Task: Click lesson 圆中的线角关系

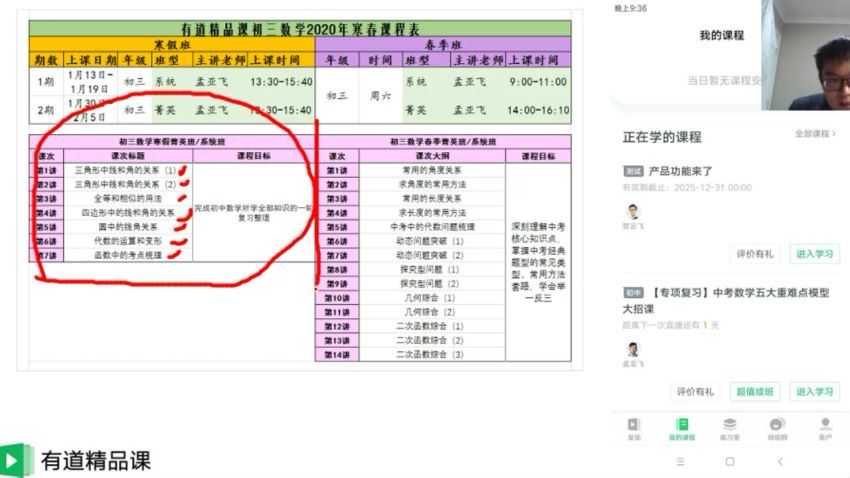Action: pos(128,227)
